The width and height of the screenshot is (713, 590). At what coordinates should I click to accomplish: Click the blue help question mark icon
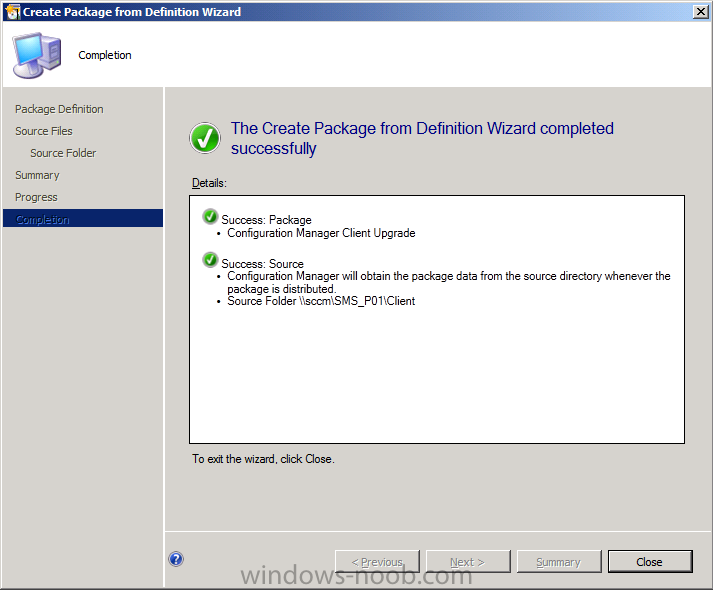[176, 559]
